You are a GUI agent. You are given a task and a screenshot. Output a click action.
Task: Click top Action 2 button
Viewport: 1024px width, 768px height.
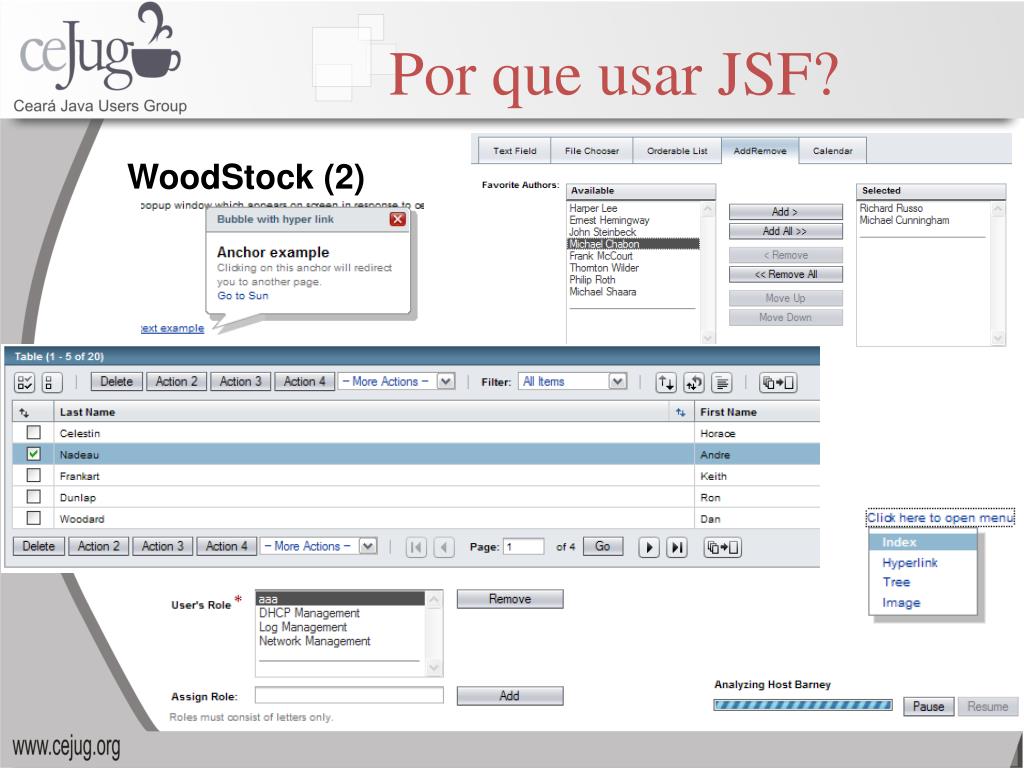[176, 381]
